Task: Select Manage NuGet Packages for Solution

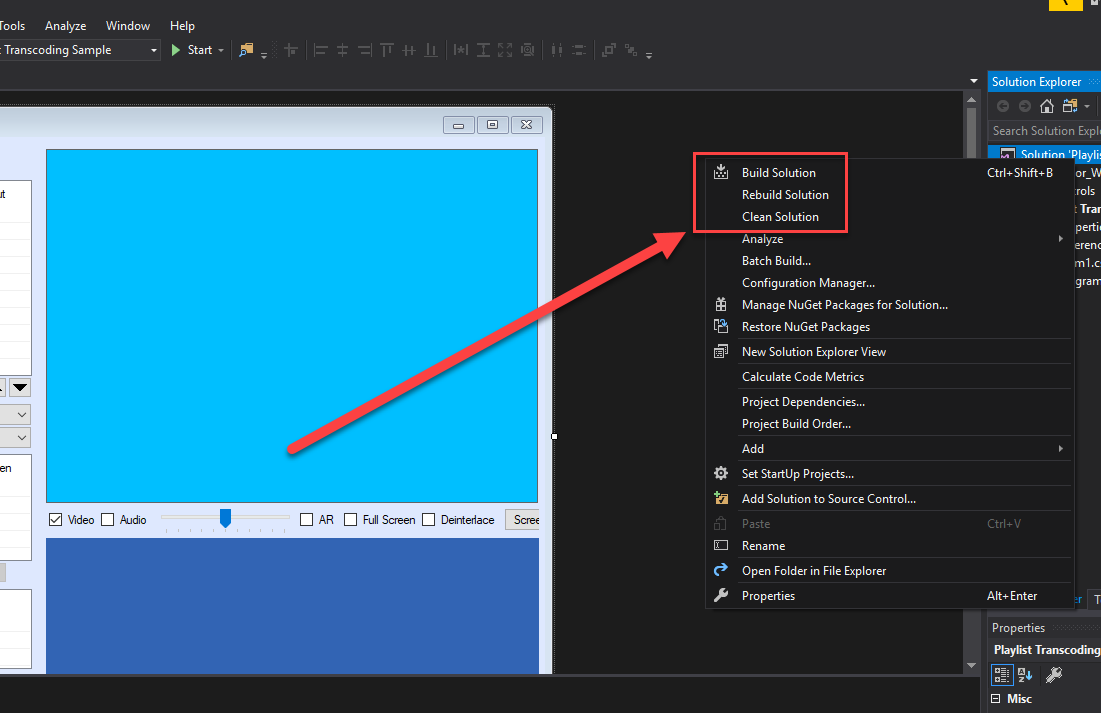Action: coord(890,305)
